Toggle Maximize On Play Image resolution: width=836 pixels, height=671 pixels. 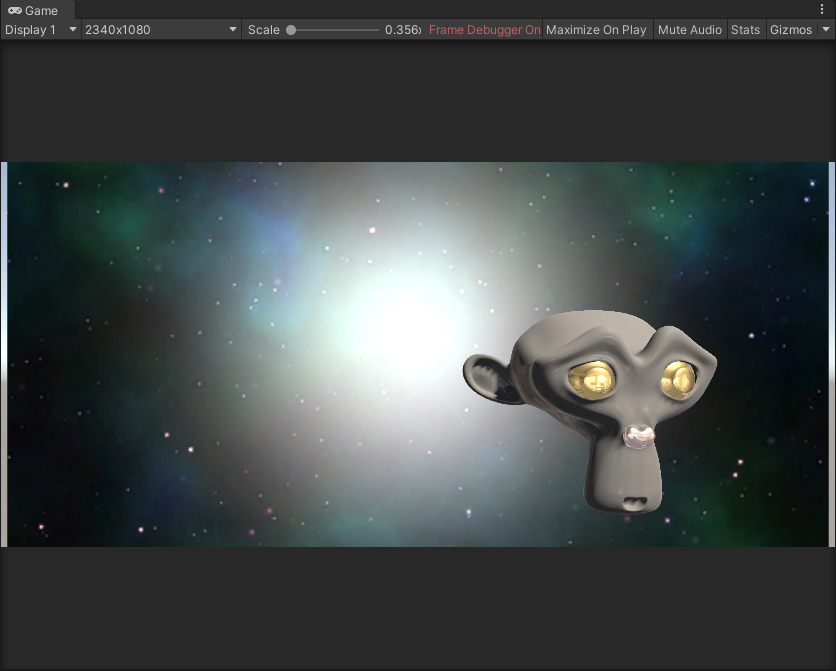596,30
